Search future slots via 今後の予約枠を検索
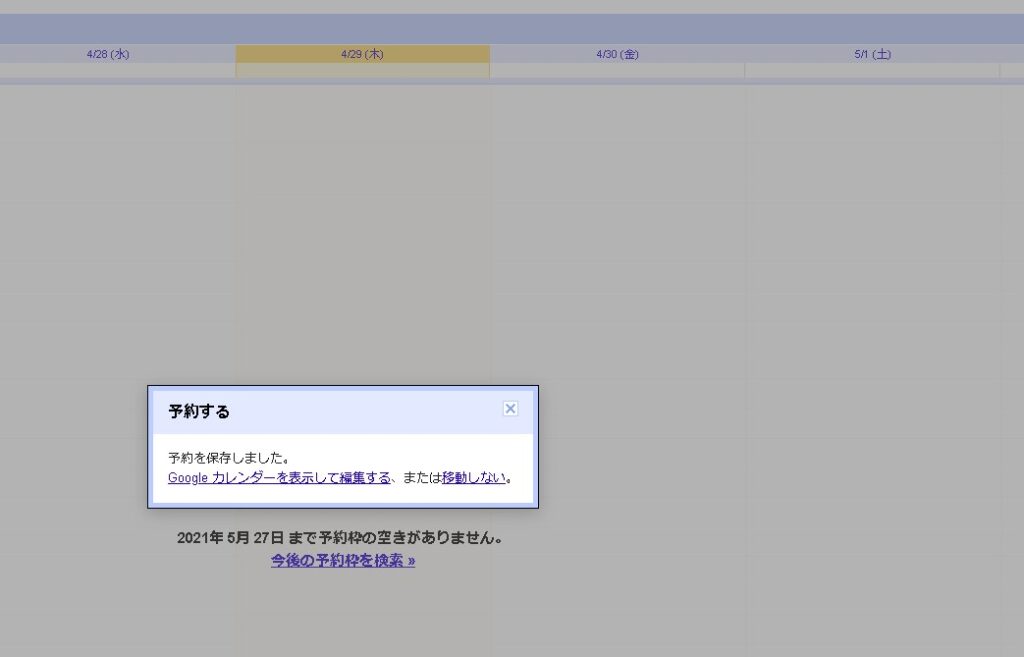Image resolution: width=1024 pixels, height=657 pixels. tap(342, 561)
